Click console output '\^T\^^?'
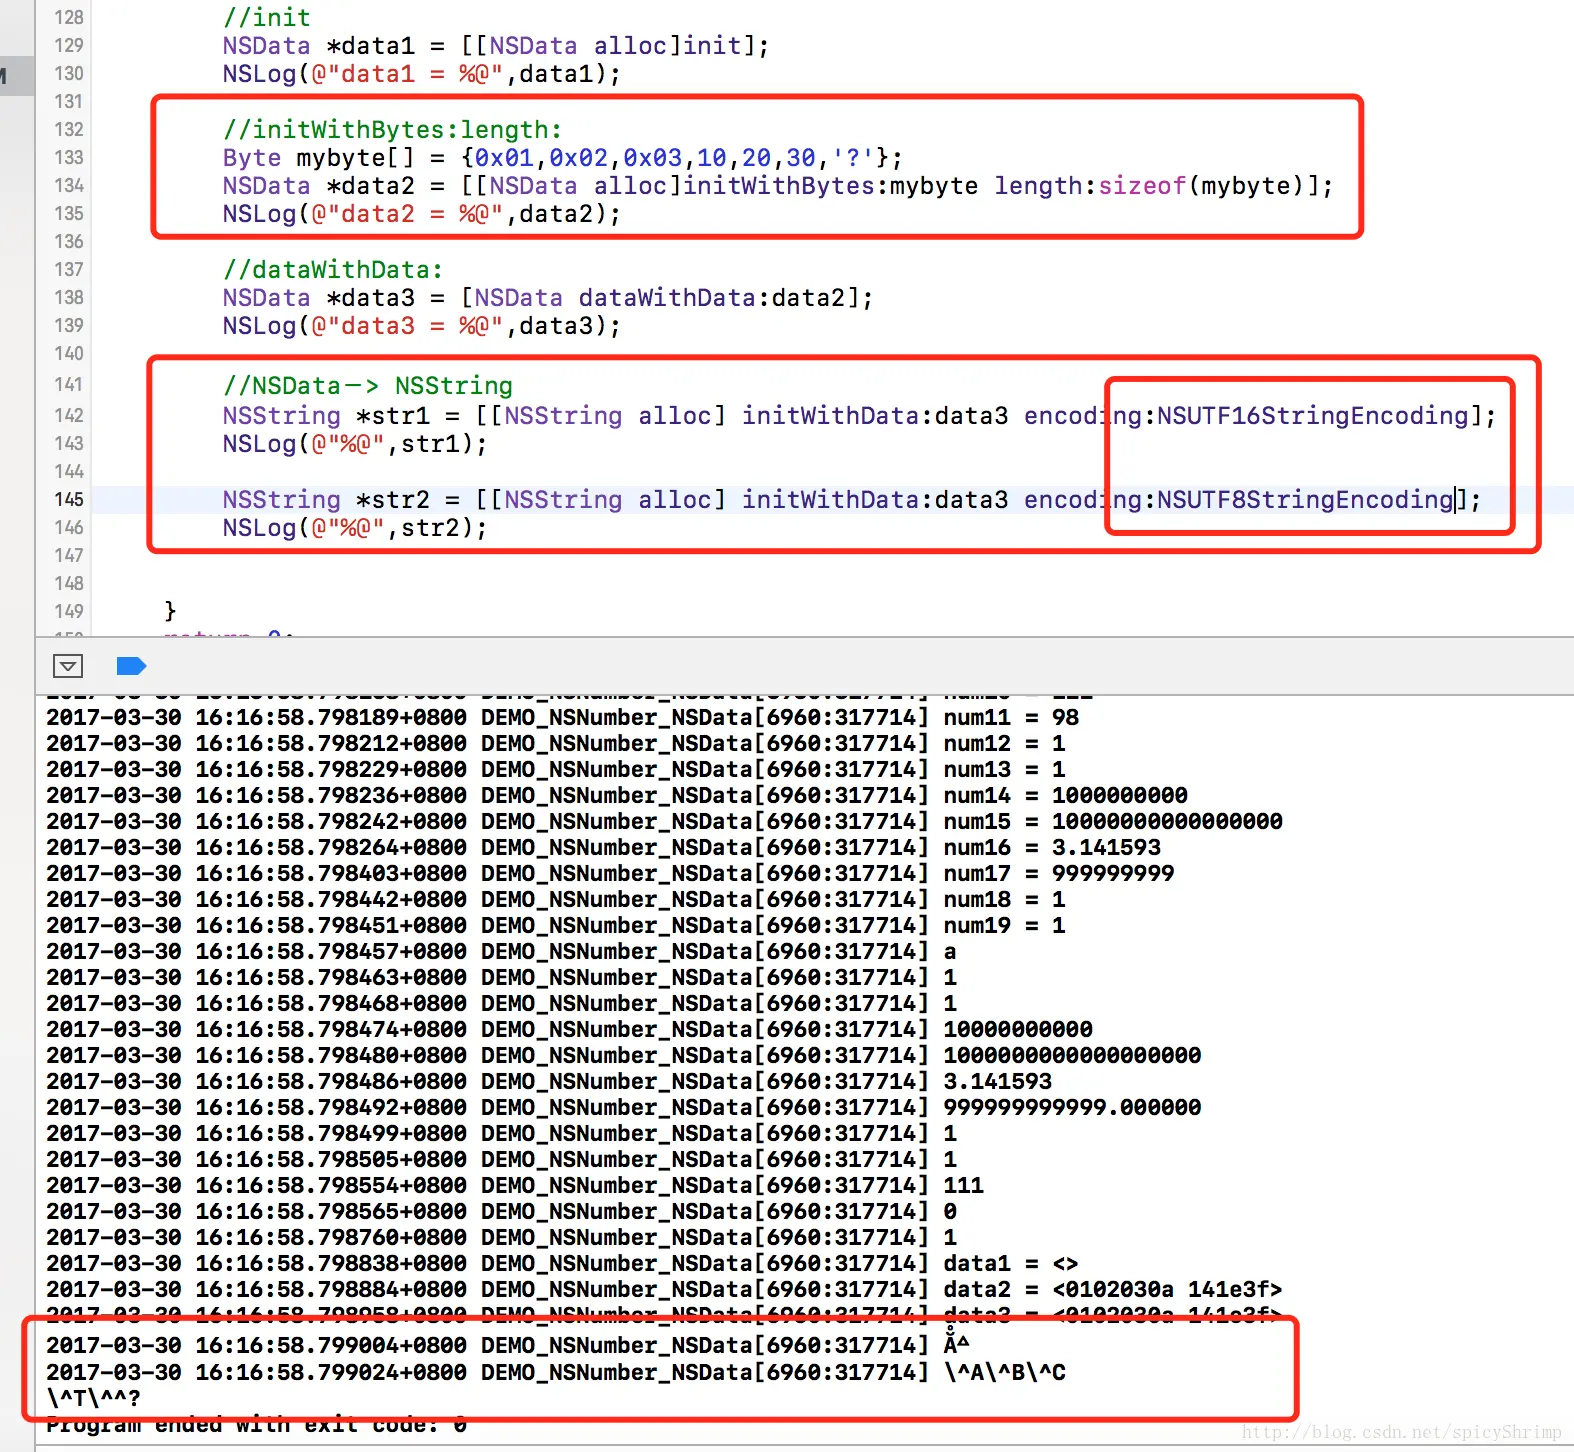Viewport: 1574px width, 1452px height. pos(93,1398)
